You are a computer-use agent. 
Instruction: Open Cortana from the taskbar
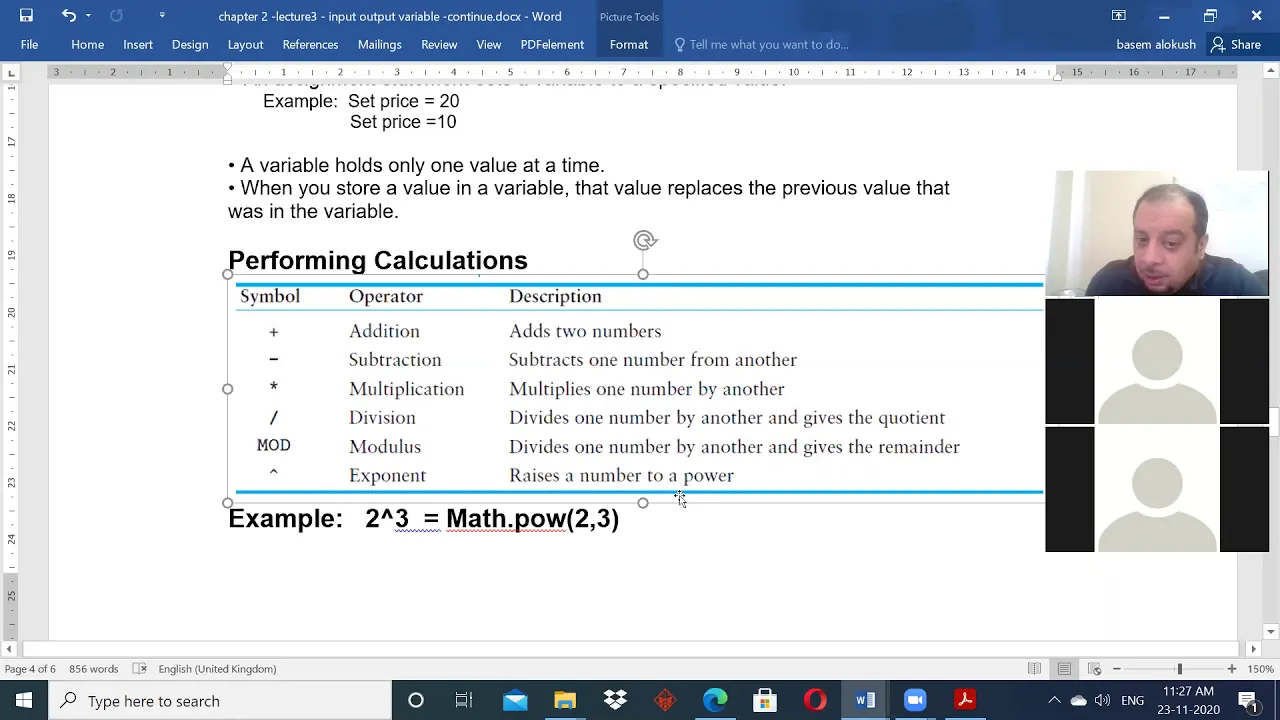click(415, 700)
